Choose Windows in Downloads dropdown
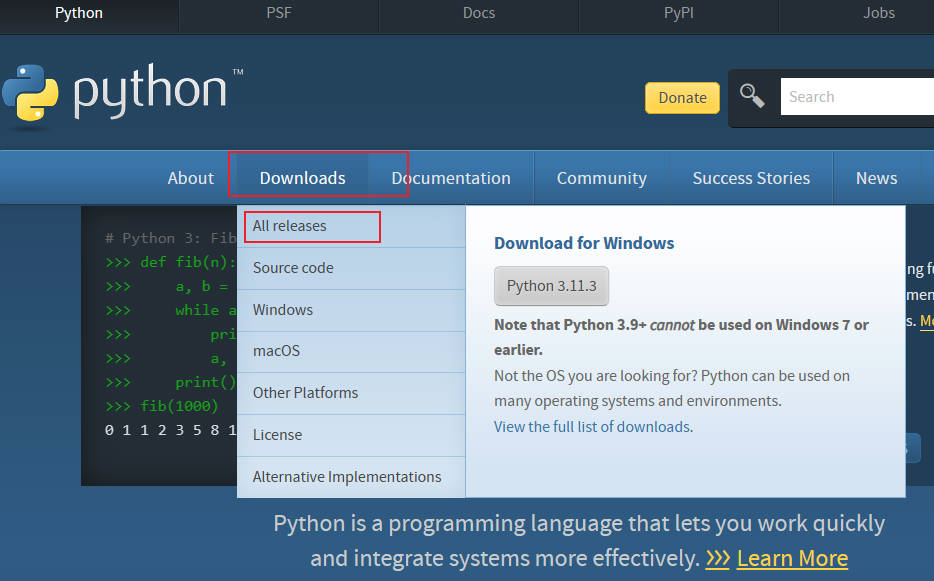 pos(351,310)
